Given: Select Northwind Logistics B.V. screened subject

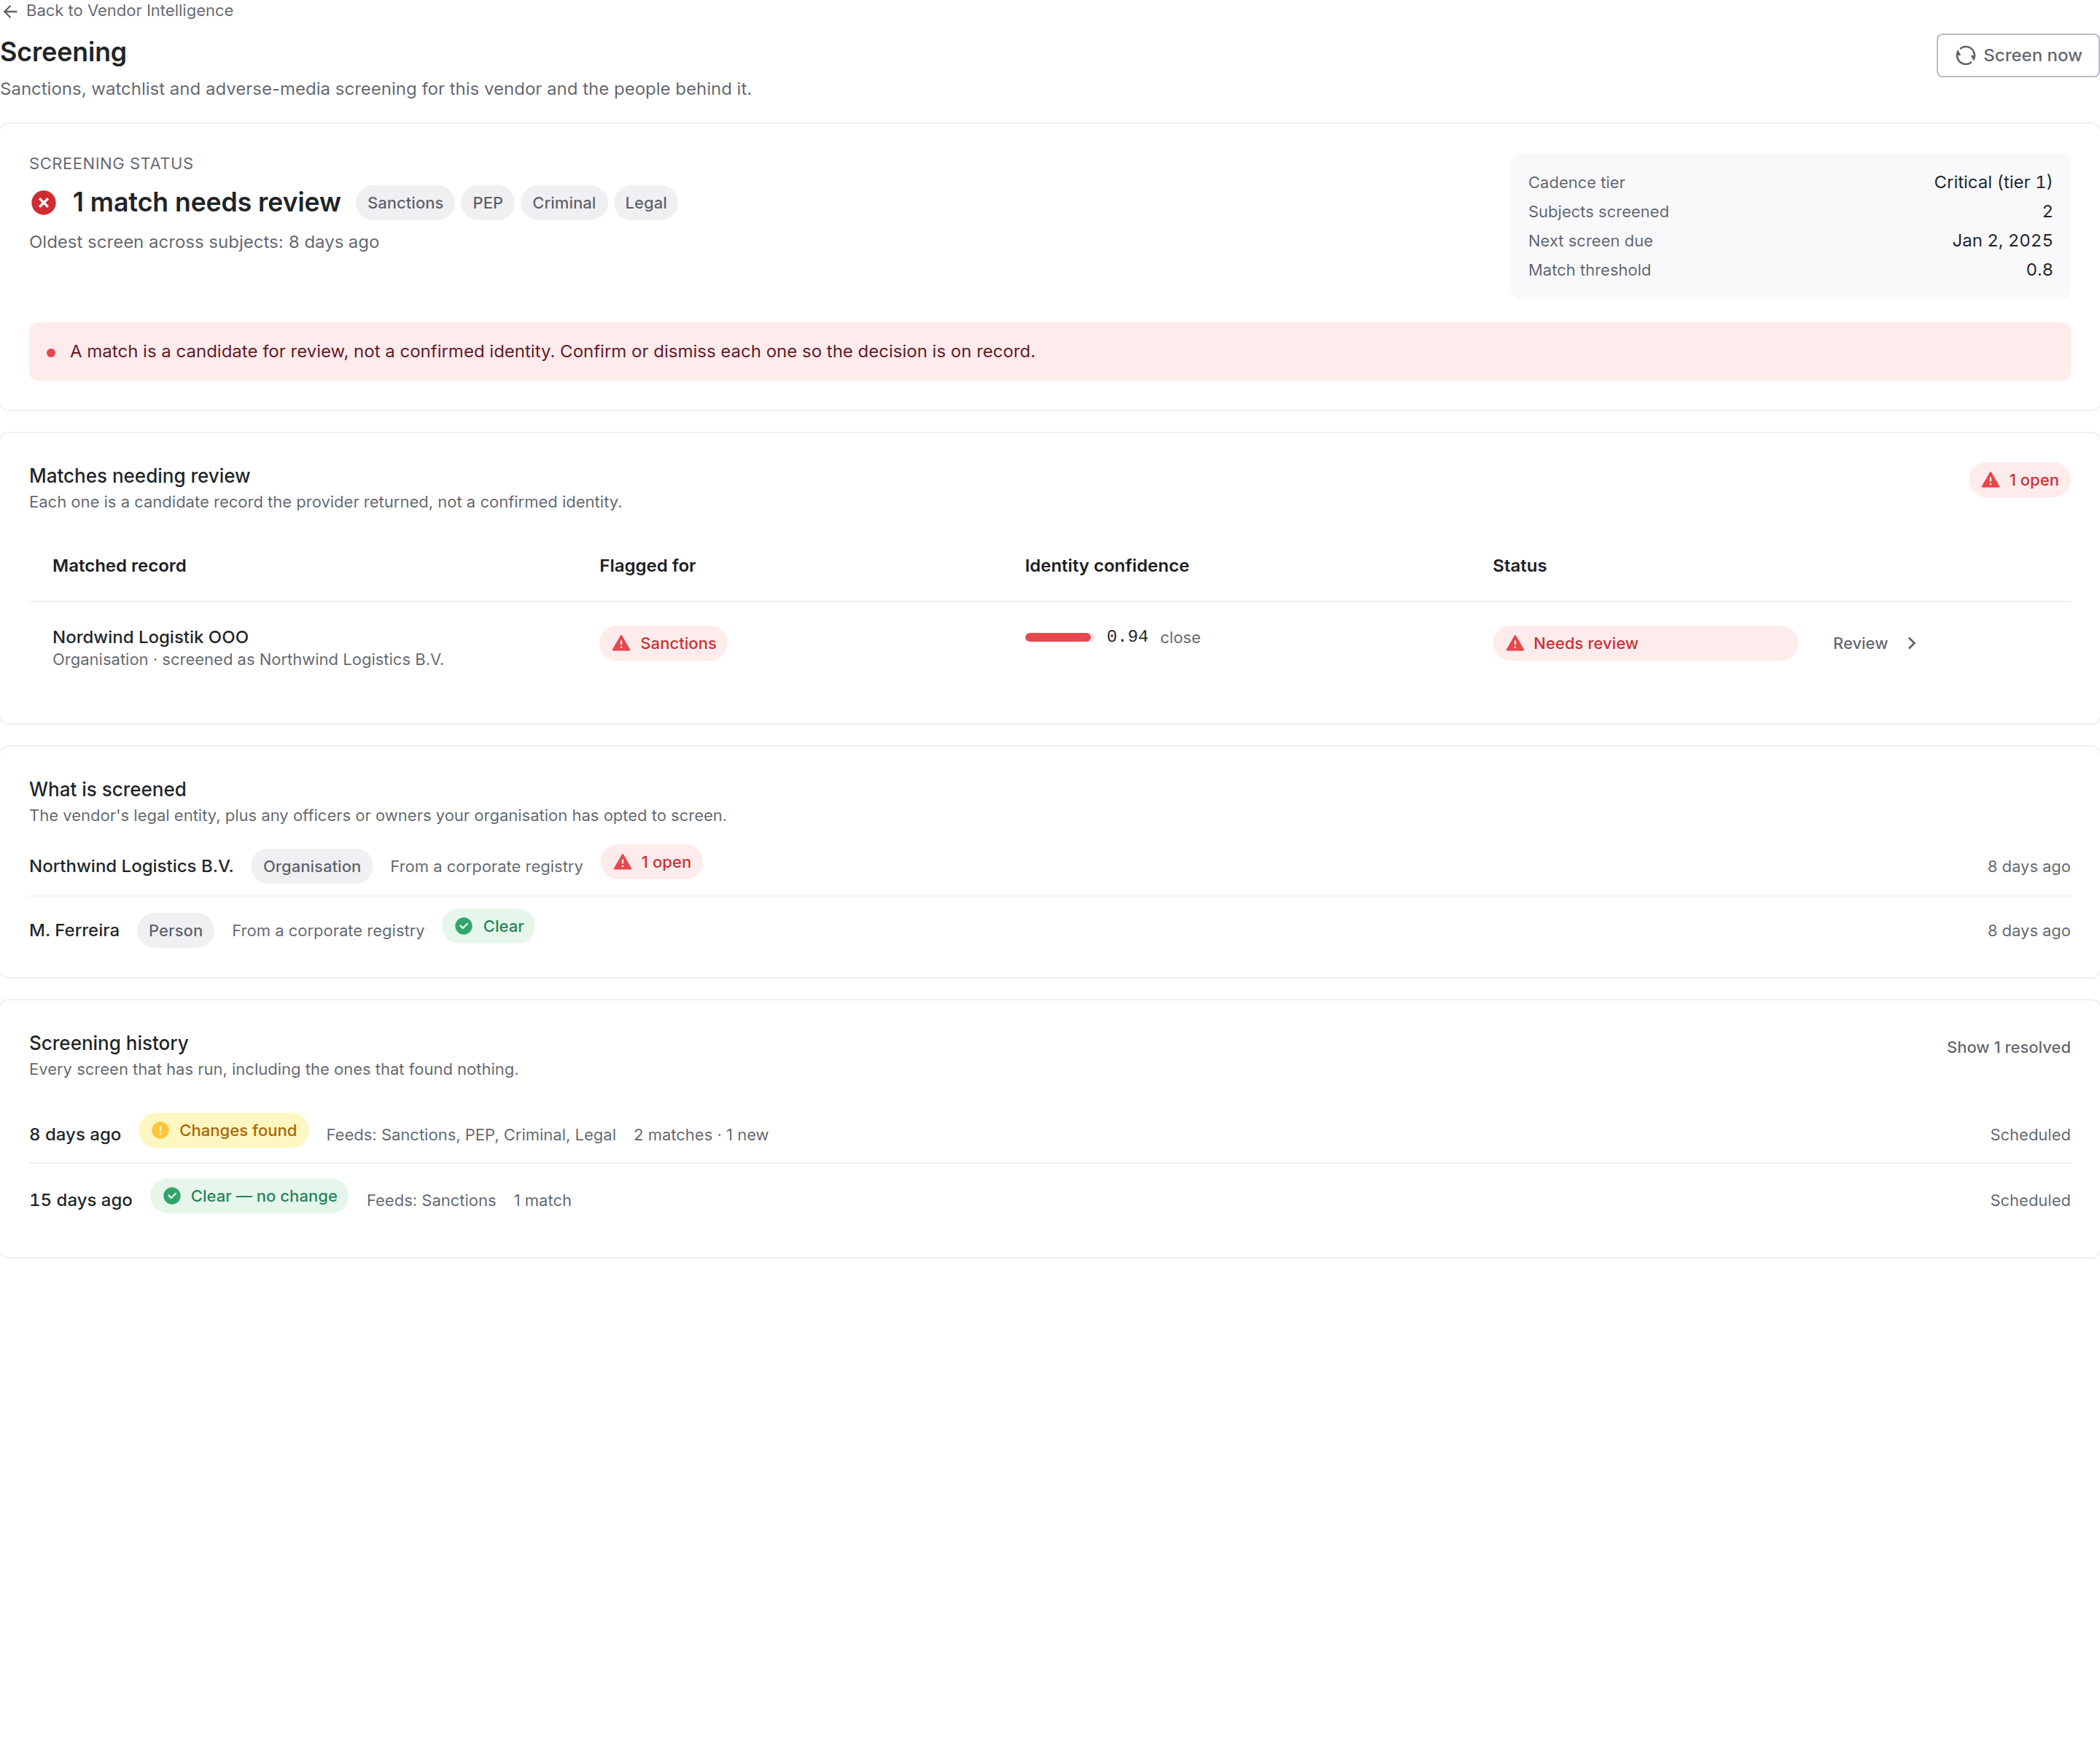Looking at the screenshot, I should (x=131, y=866).
